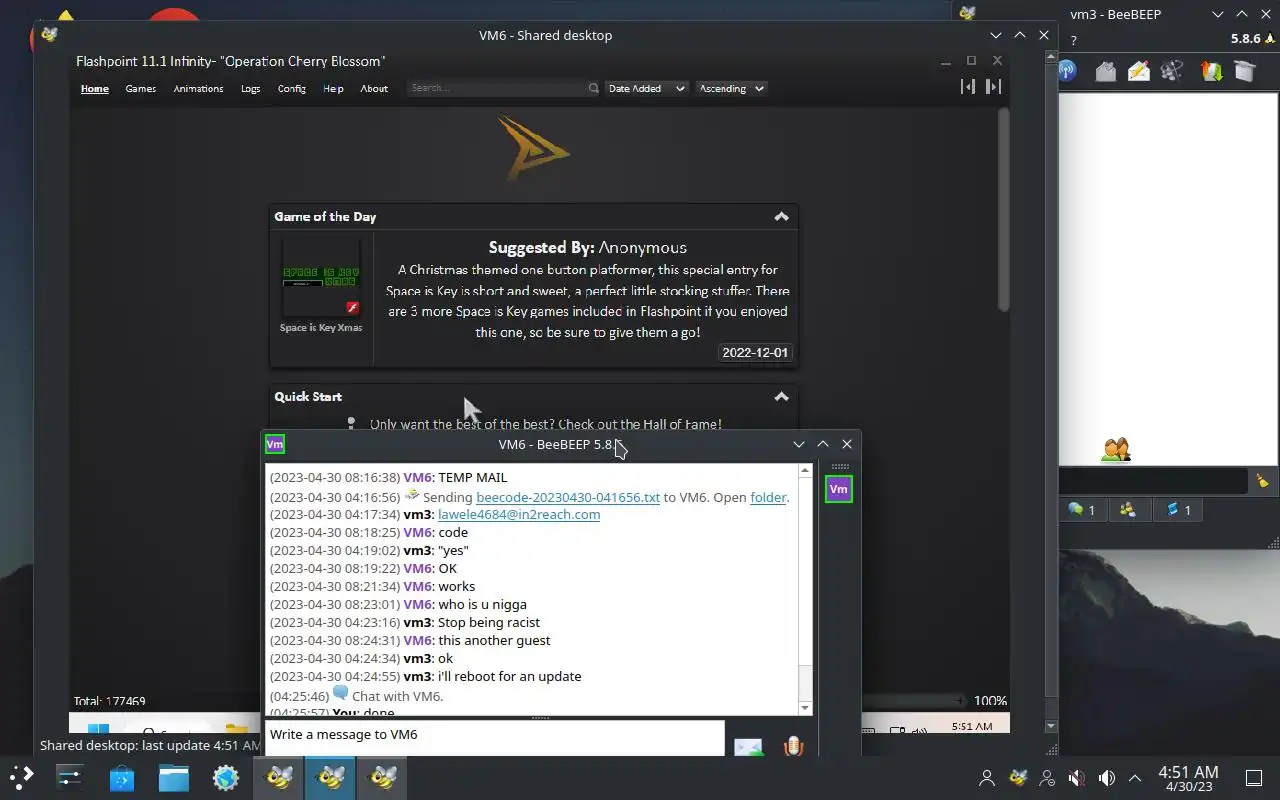
Task: Click the question mark help in vm3 BeeBEEP
Action: (x=1073, y=41)
